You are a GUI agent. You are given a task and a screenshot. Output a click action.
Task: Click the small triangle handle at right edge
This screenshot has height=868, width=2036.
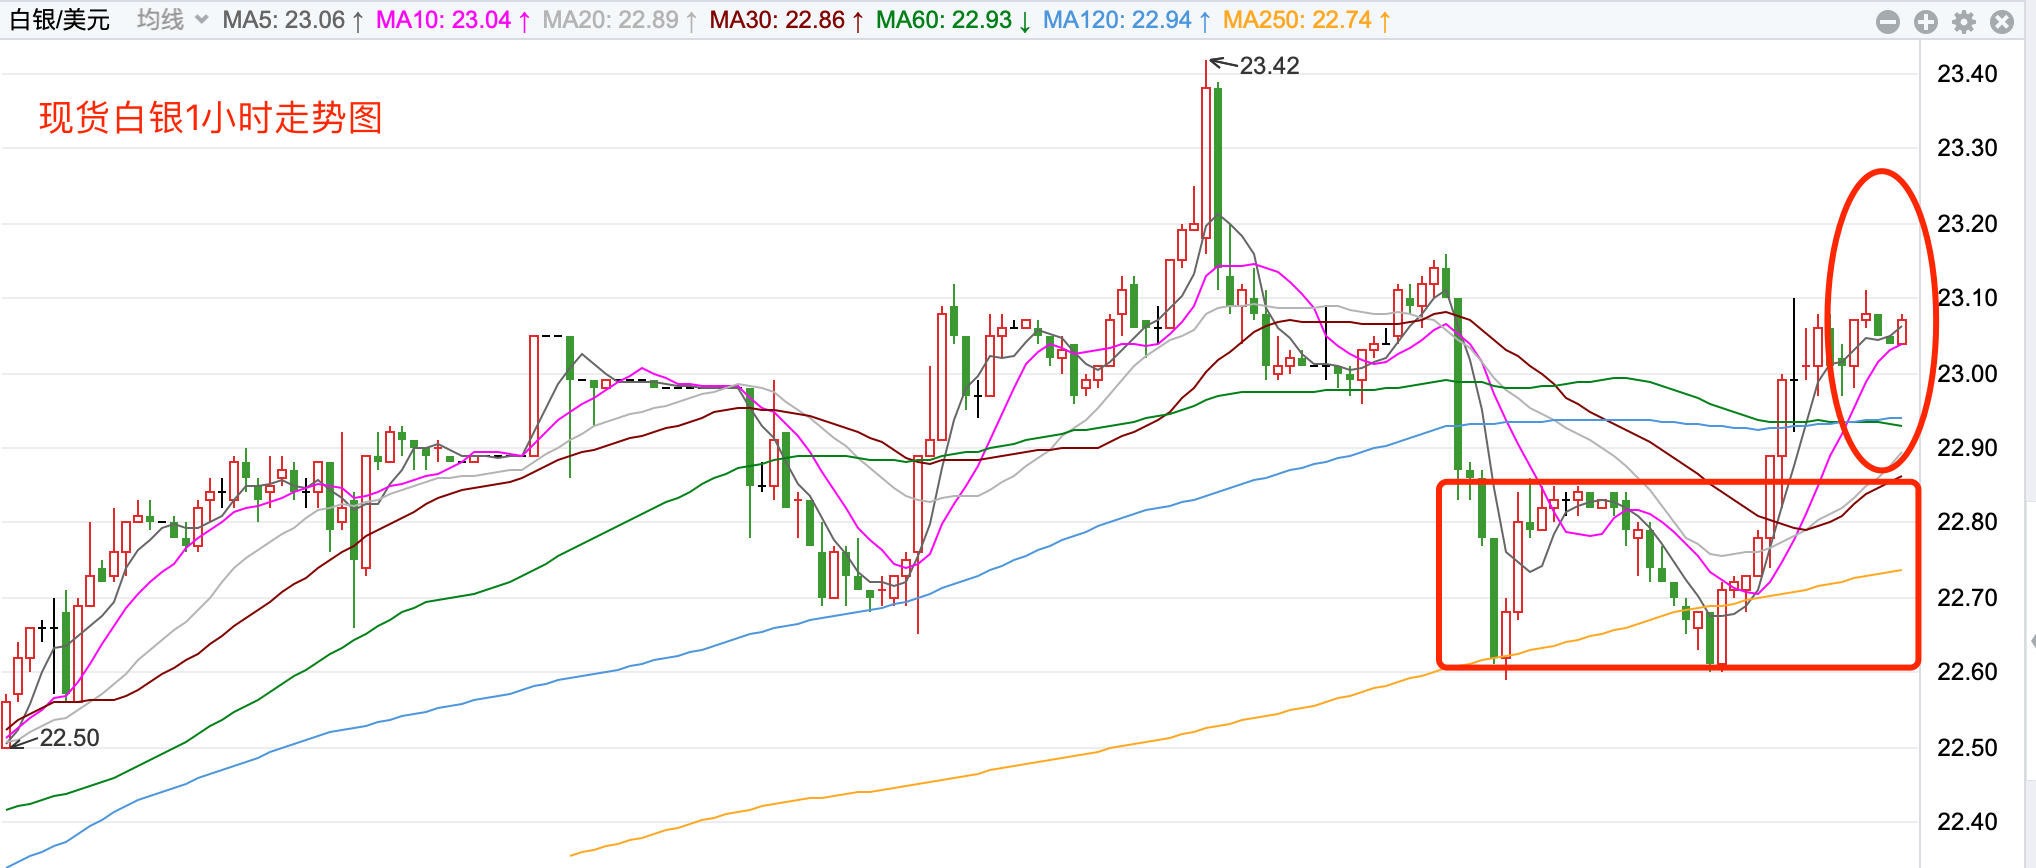[2032, 640]
